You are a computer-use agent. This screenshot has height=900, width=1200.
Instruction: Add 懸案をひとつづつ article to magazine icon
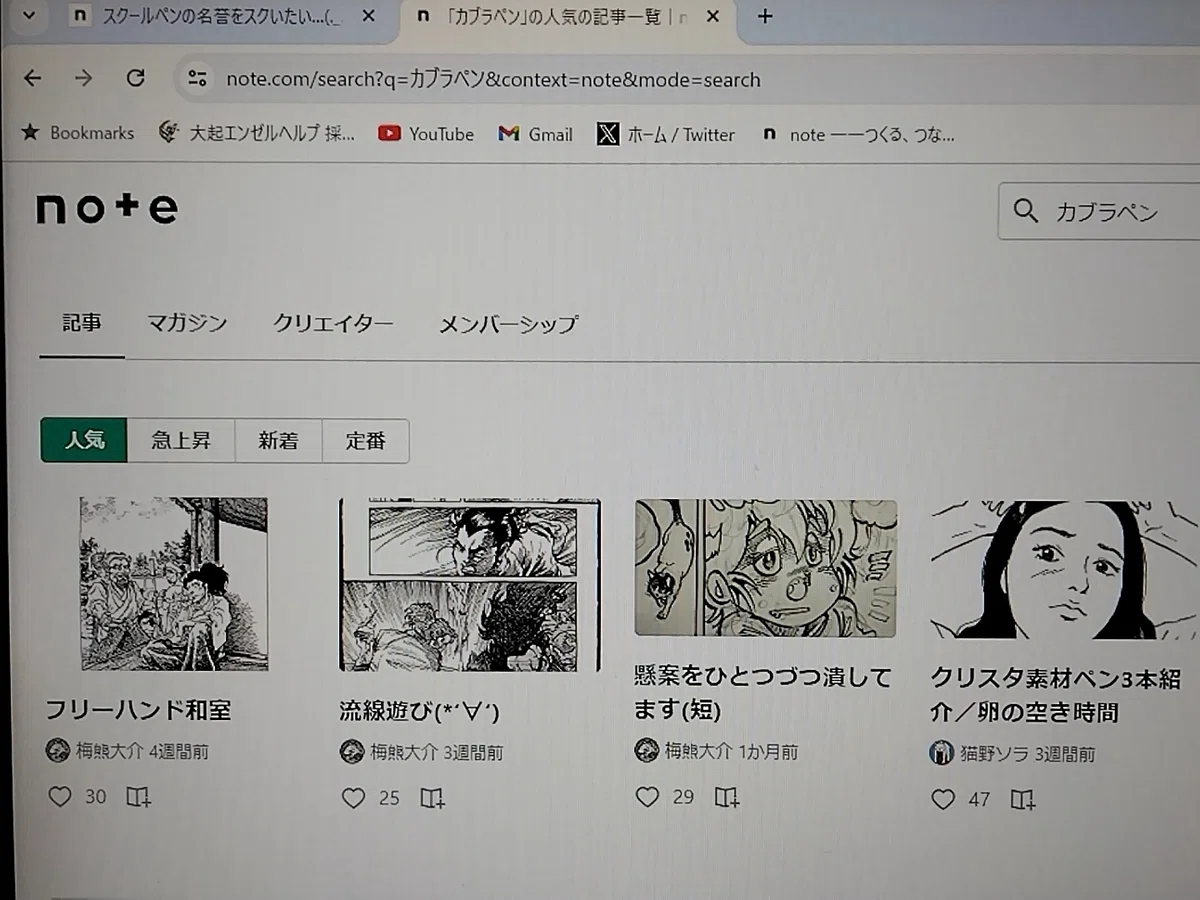pos(727,797)
